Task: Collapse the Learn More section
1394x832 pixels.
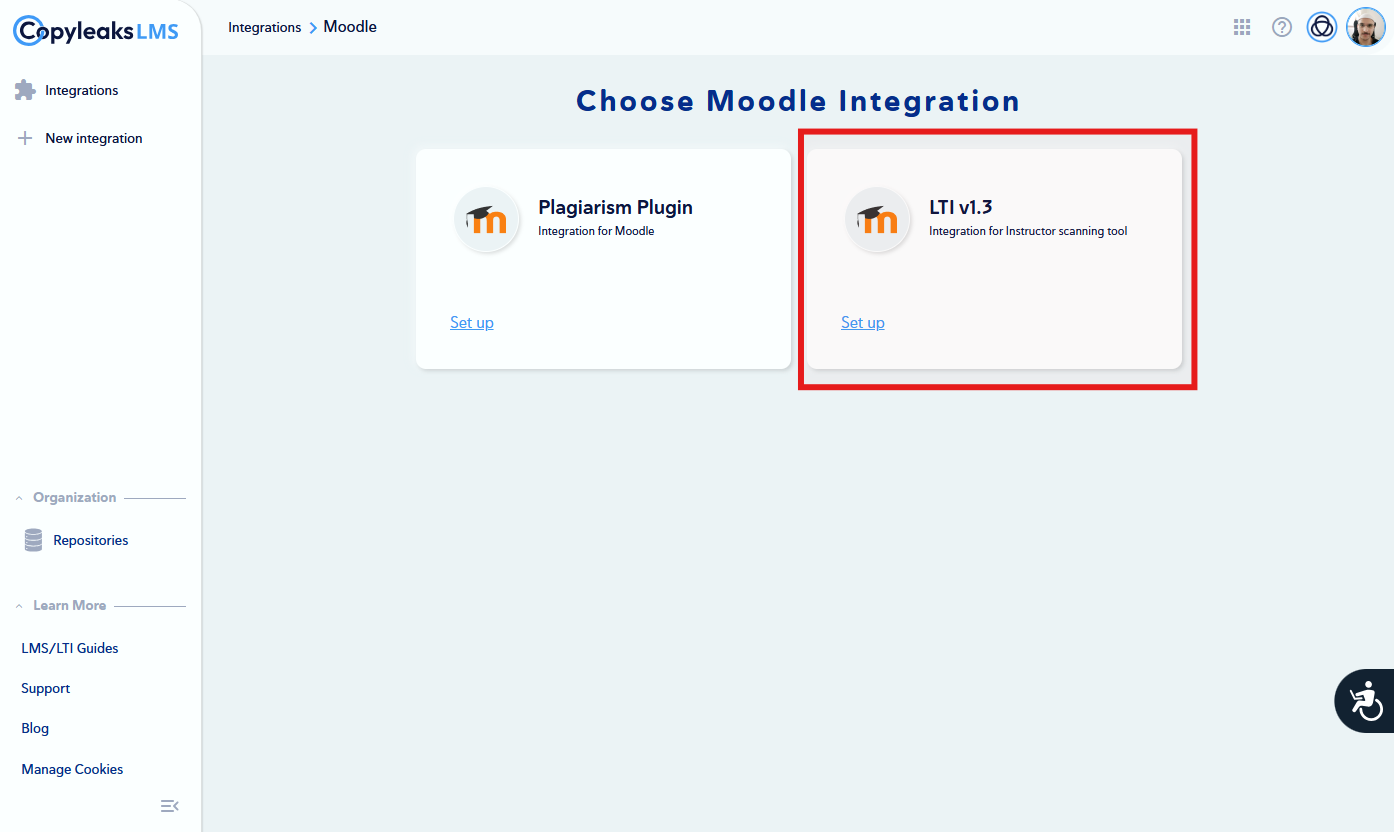Action: 19,606
